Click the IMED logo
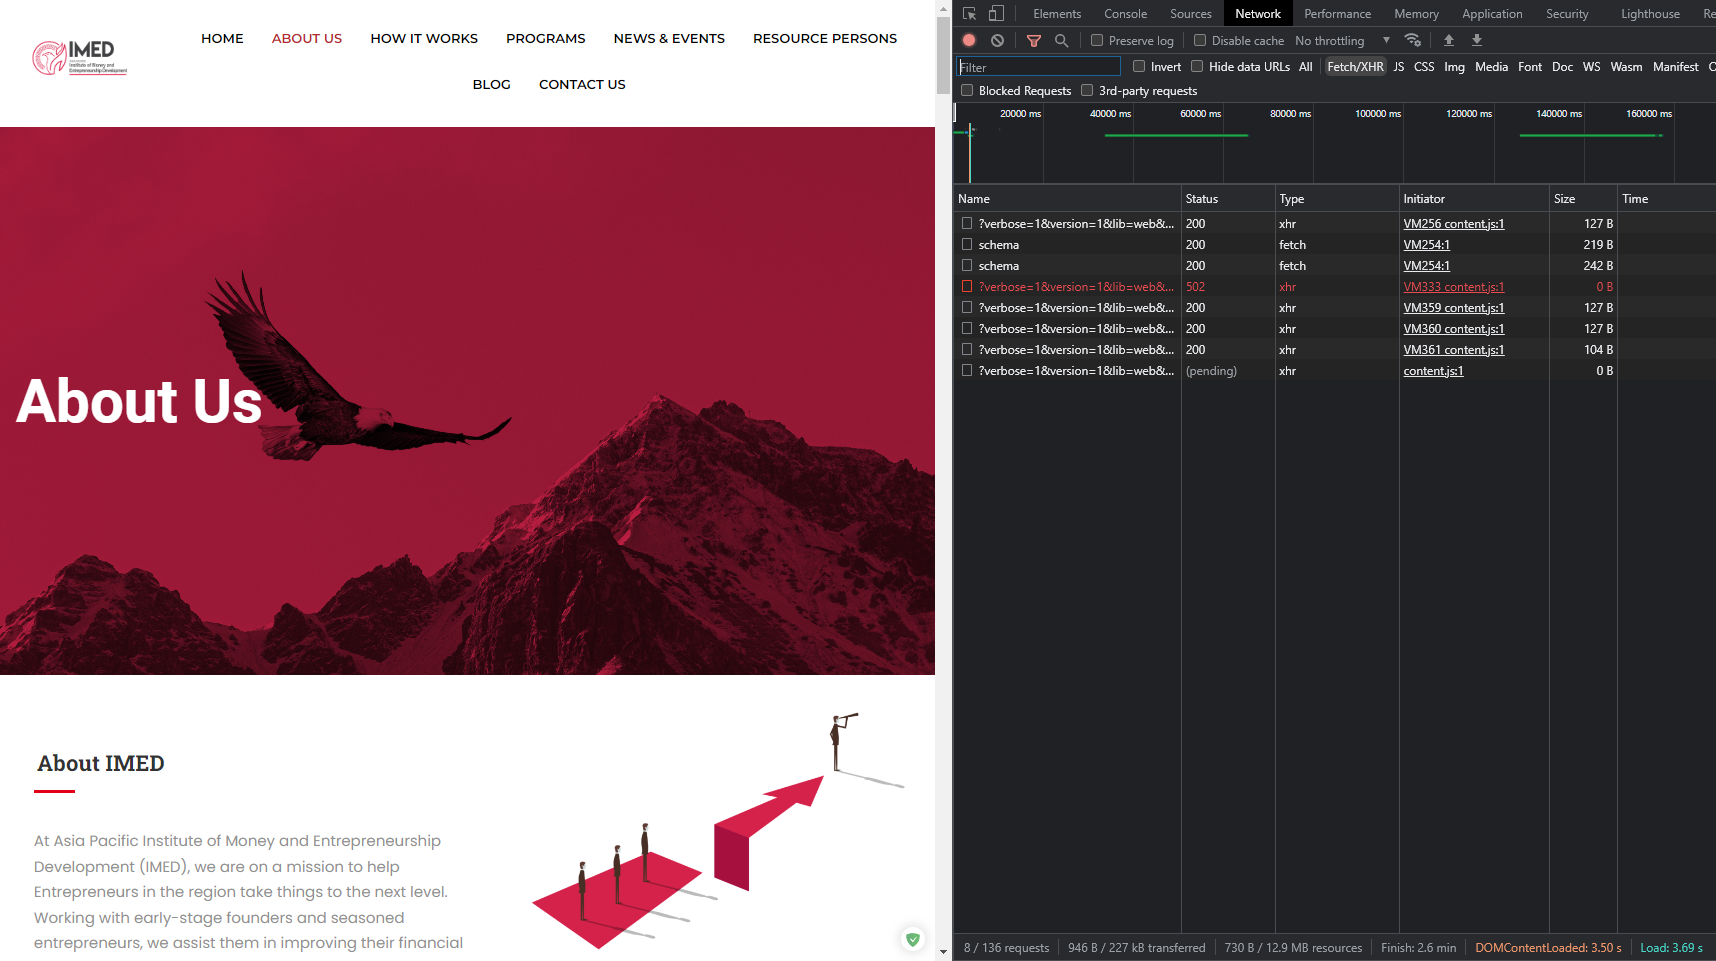This screenshot has height=961, width=1716. [x=80, y=58]
